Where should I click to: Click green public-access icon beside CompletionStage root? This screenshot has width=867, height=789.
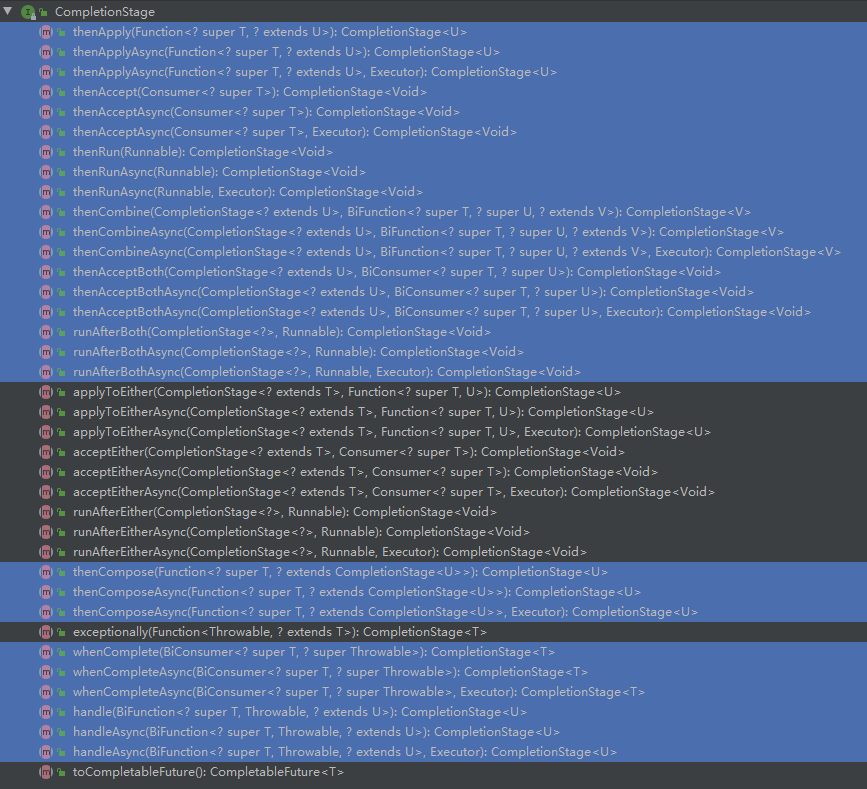(x=43, y=12)
